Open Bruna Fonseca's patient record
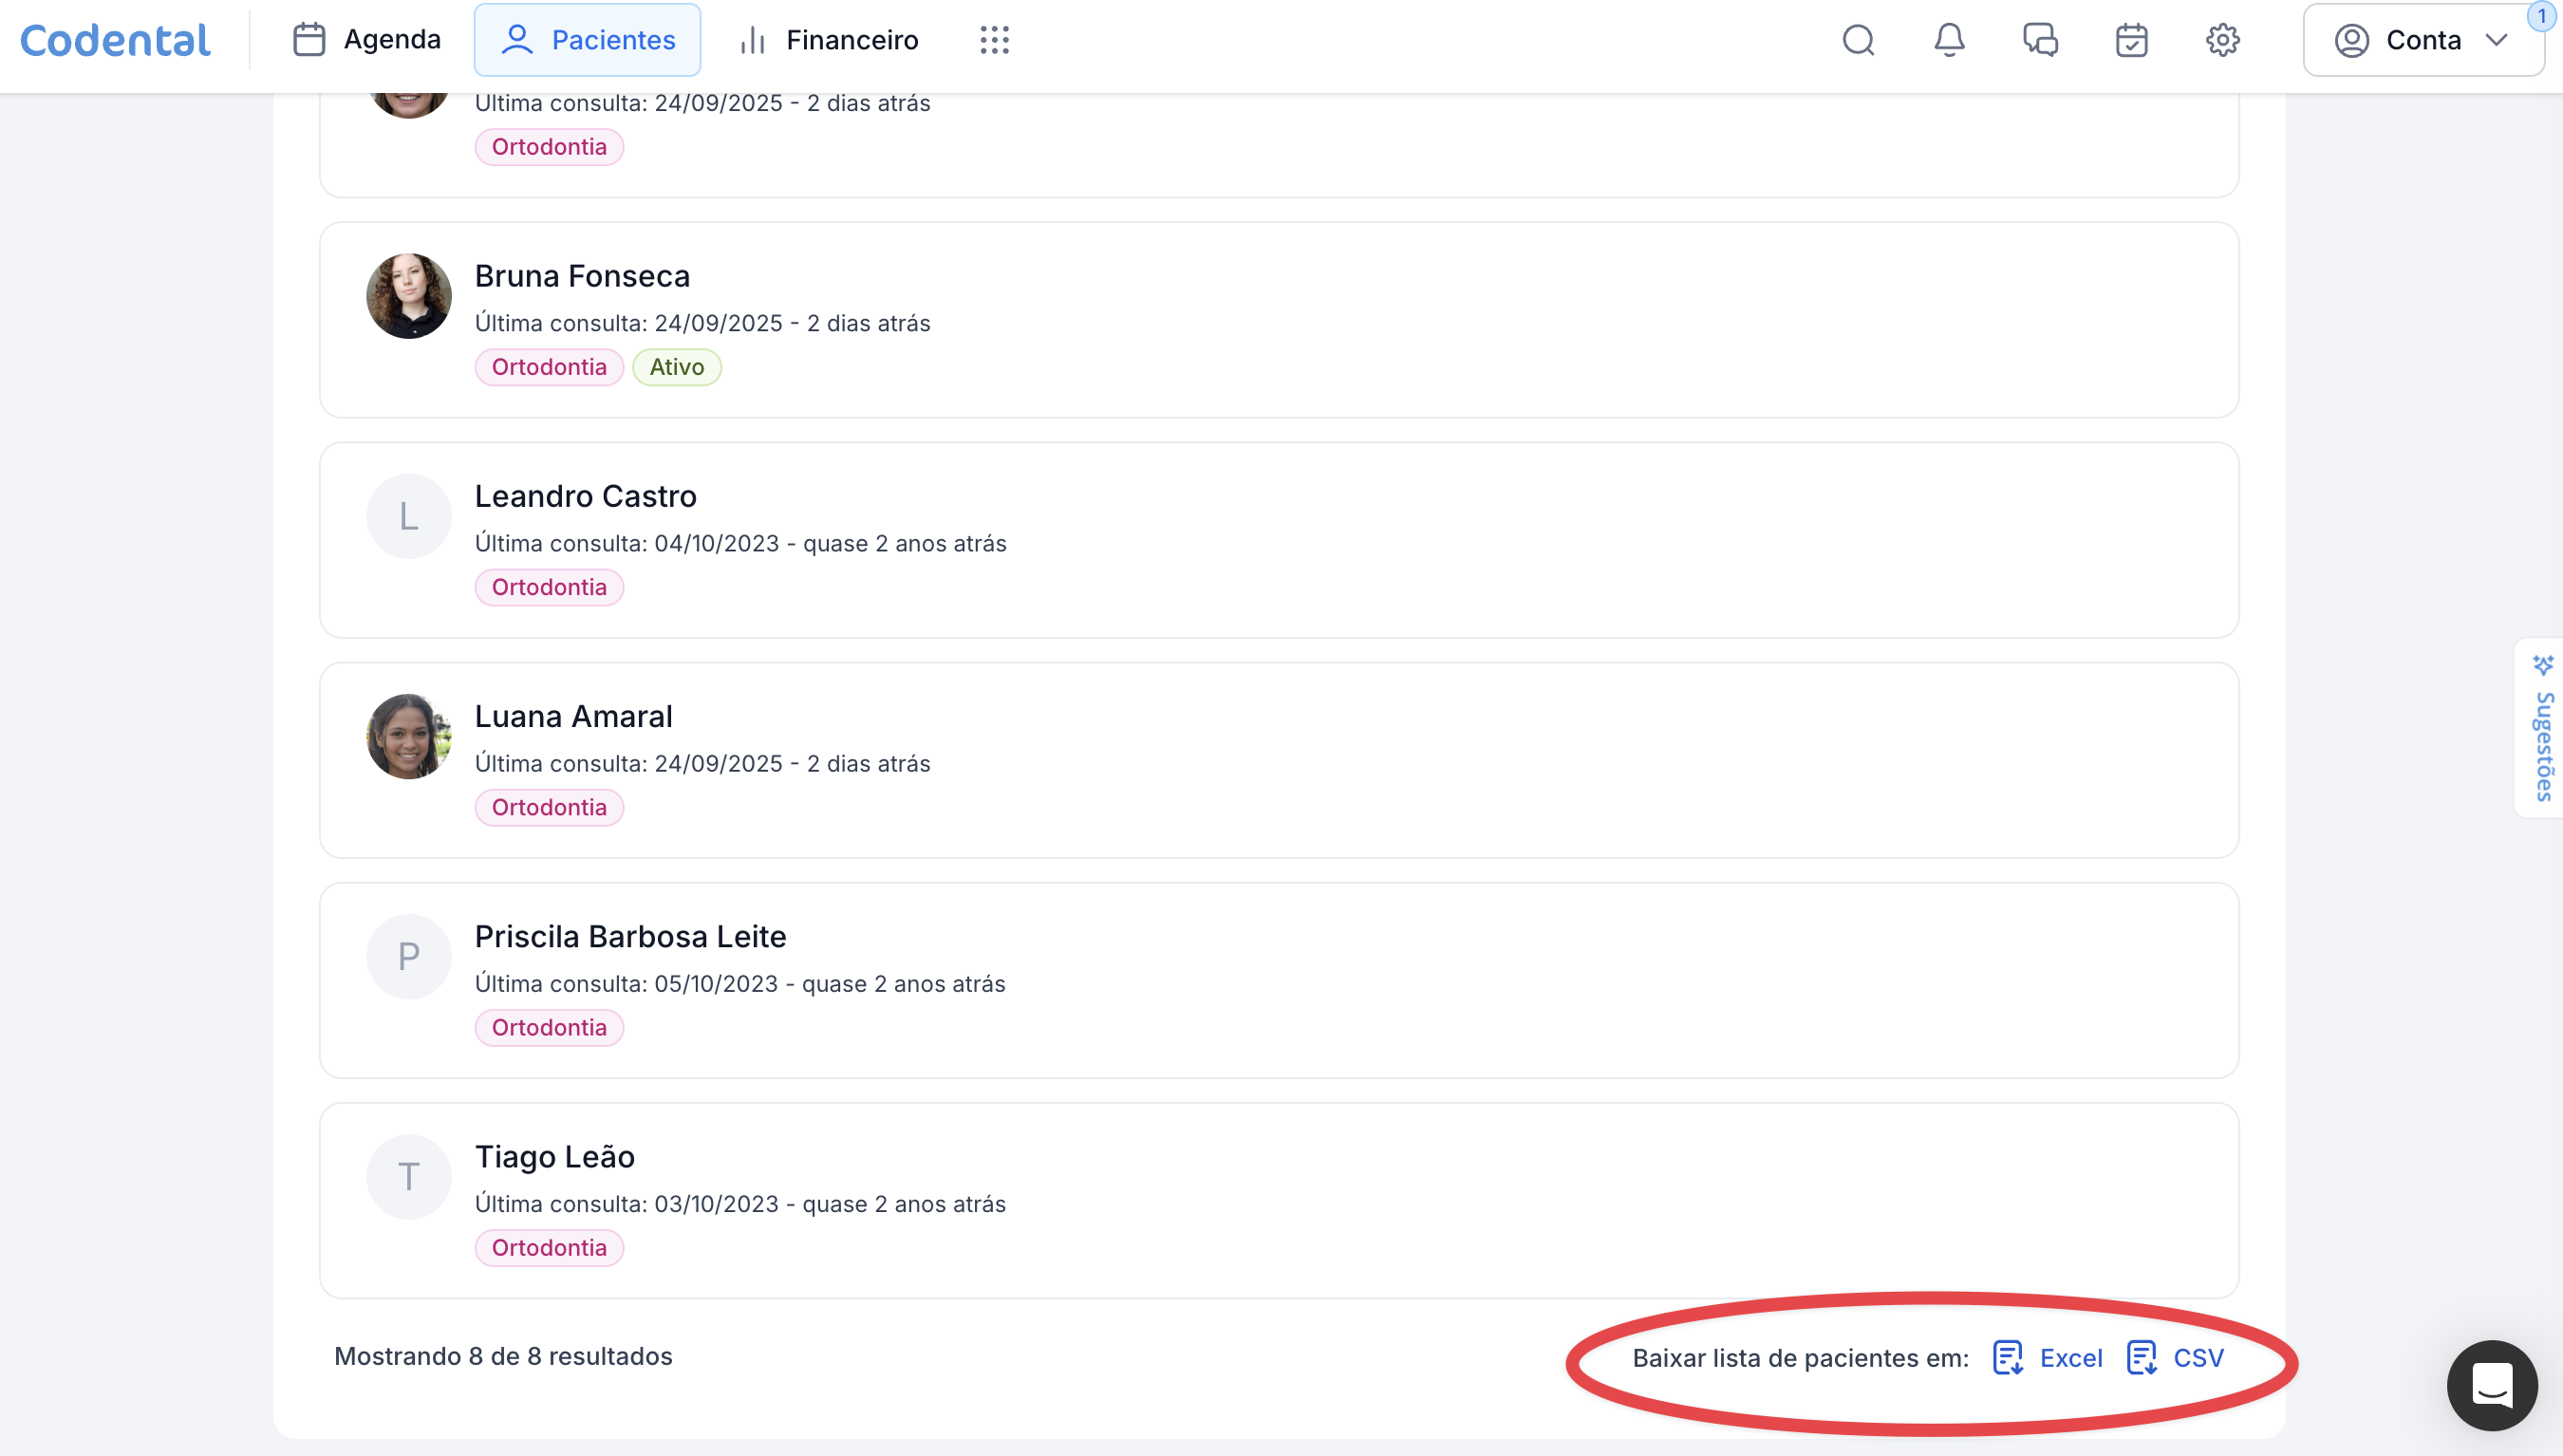 (x=582, y=276)
